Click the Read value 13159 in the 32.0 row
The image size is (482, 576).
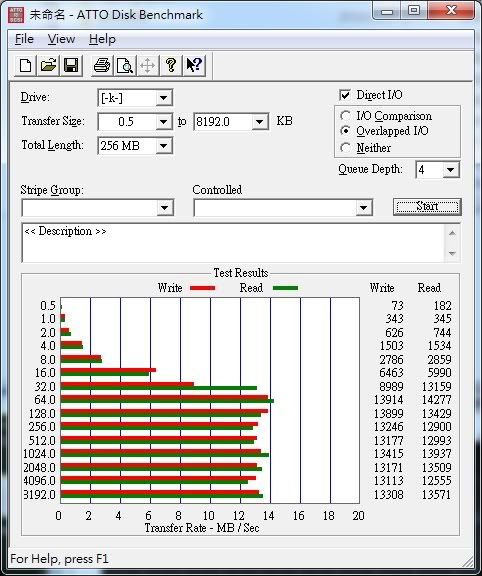(436, 387)
